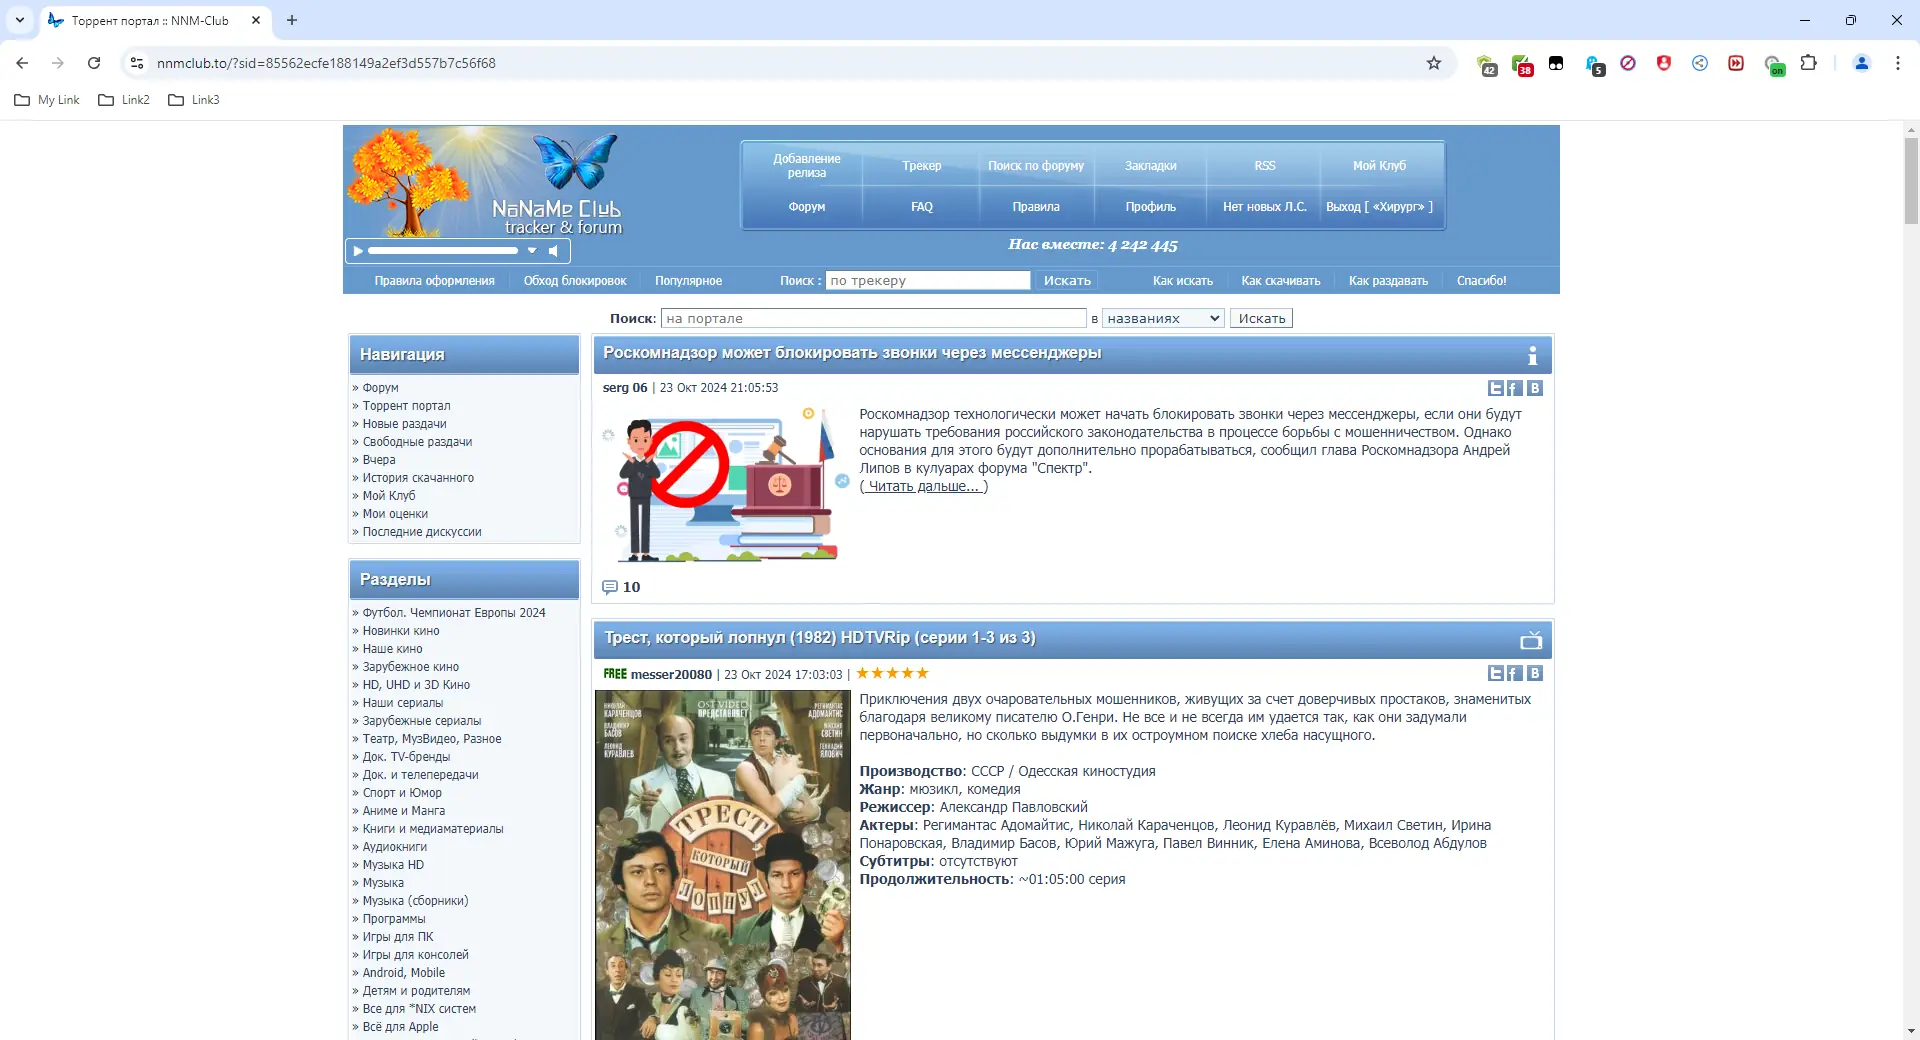Click the TV icon on the Трест release header

(x=1529, y=640)
